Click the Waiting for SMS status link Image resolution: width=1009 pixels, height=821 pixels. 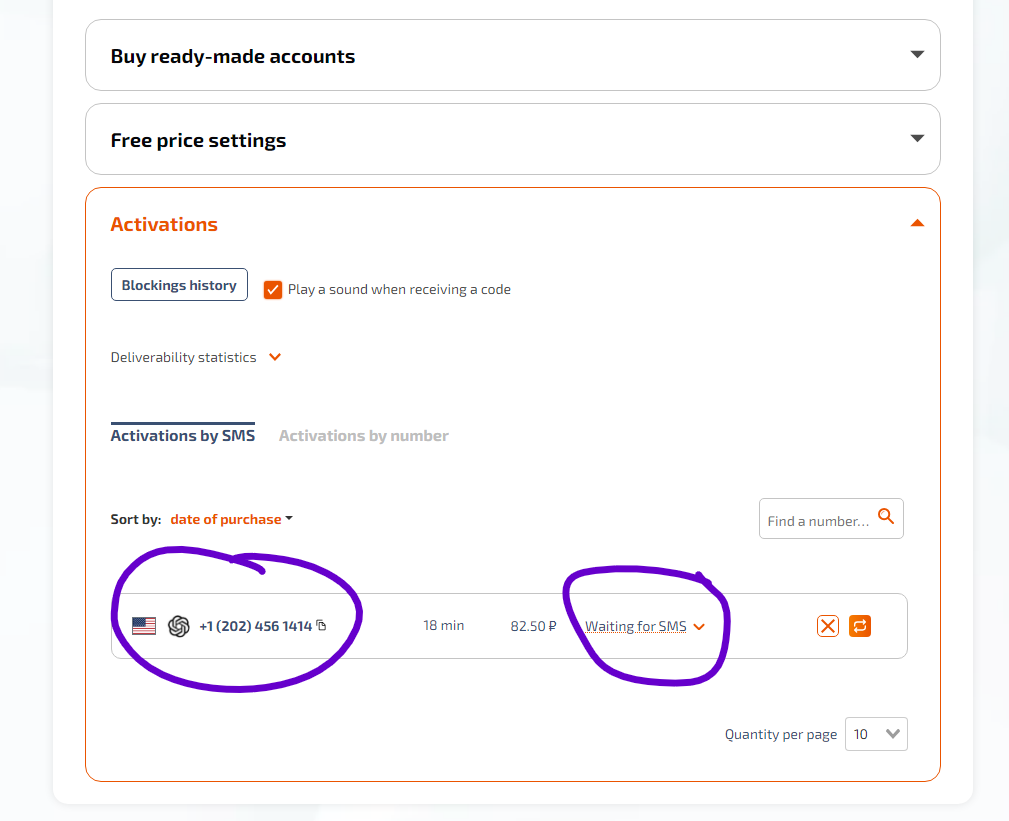pyautogui.click(x=635, y=627)
